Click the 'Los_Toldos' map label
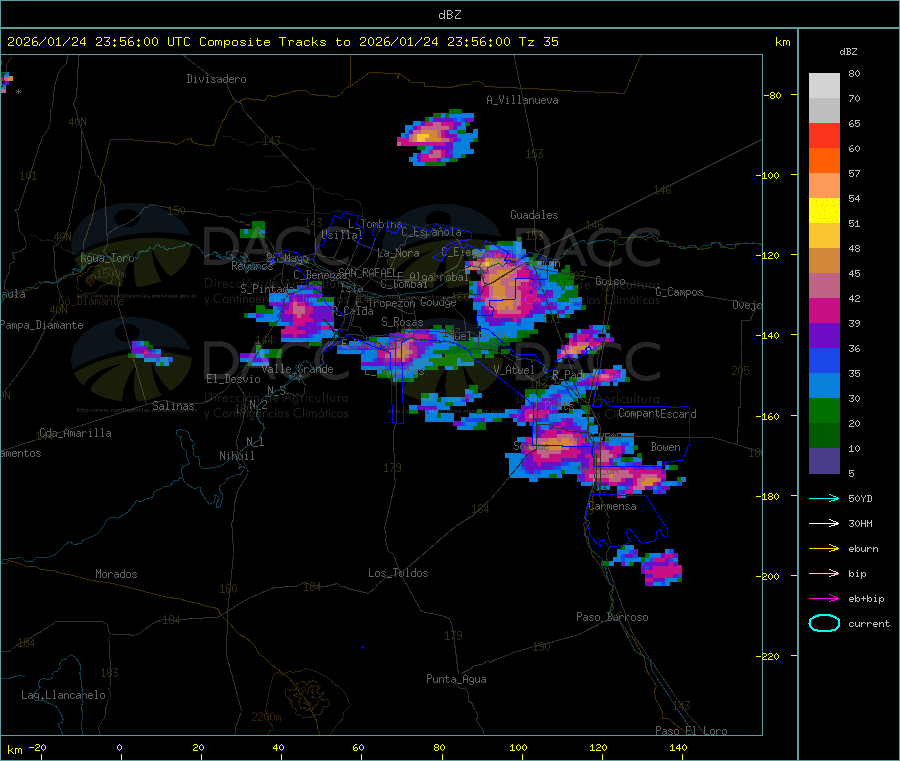 pyautogui.click(x=398, y=573)
